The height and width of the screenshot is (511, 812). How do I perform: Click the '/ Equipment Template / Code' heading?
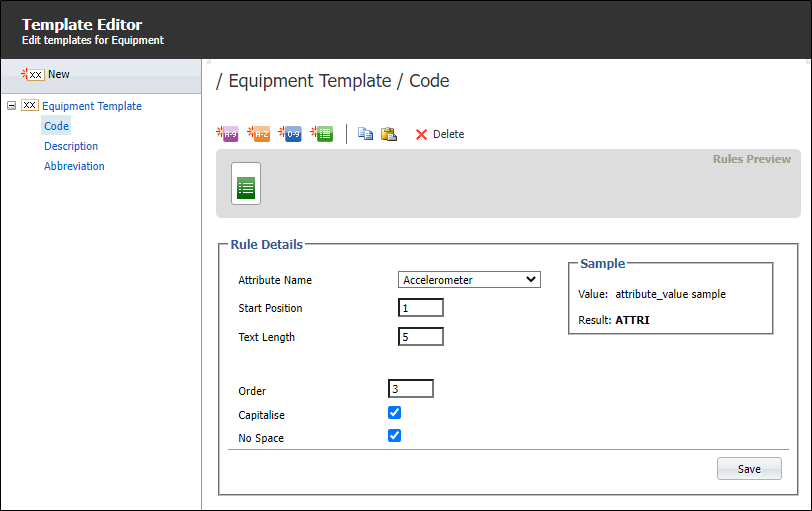click(332, 81)
